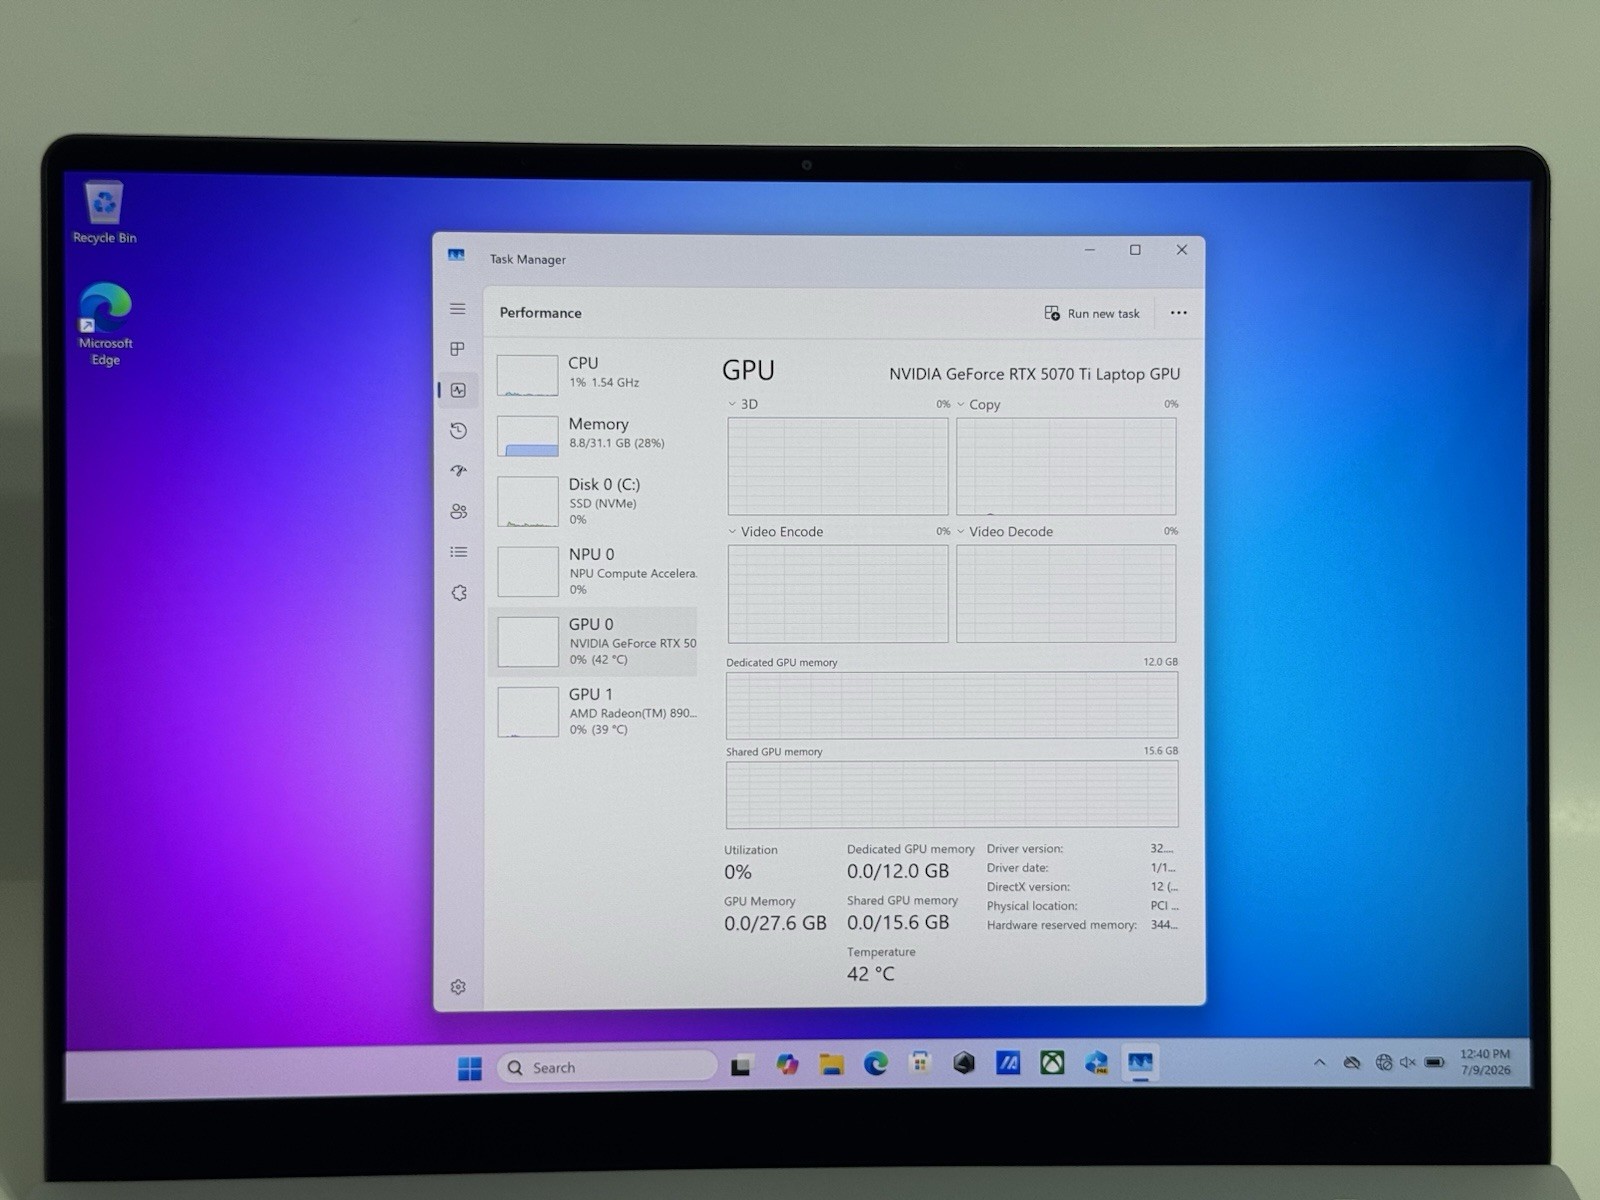Click the OneDrive cloud tray icon
The width and height of the screenshot is (1600, 1200).
(x=1352, y=1062)
